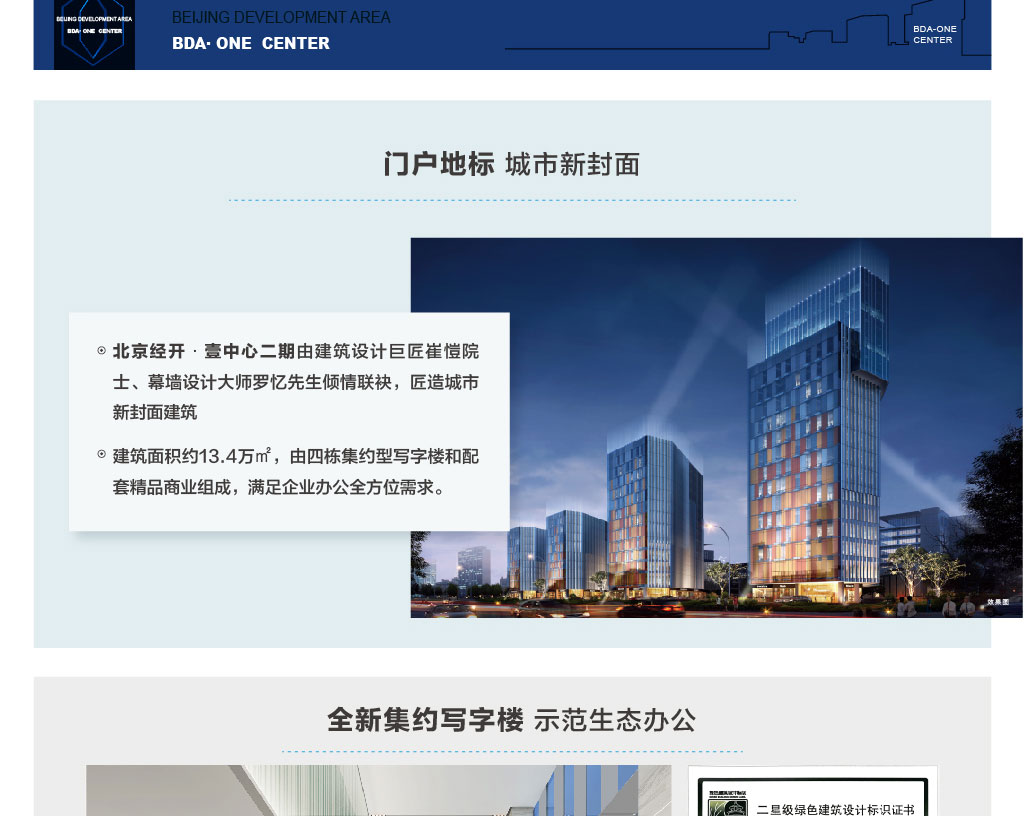Click the heading 门户地标 城市新封面
This screenshot has height=816, width=1025.
pyautogui.click(x=512, y=164)
